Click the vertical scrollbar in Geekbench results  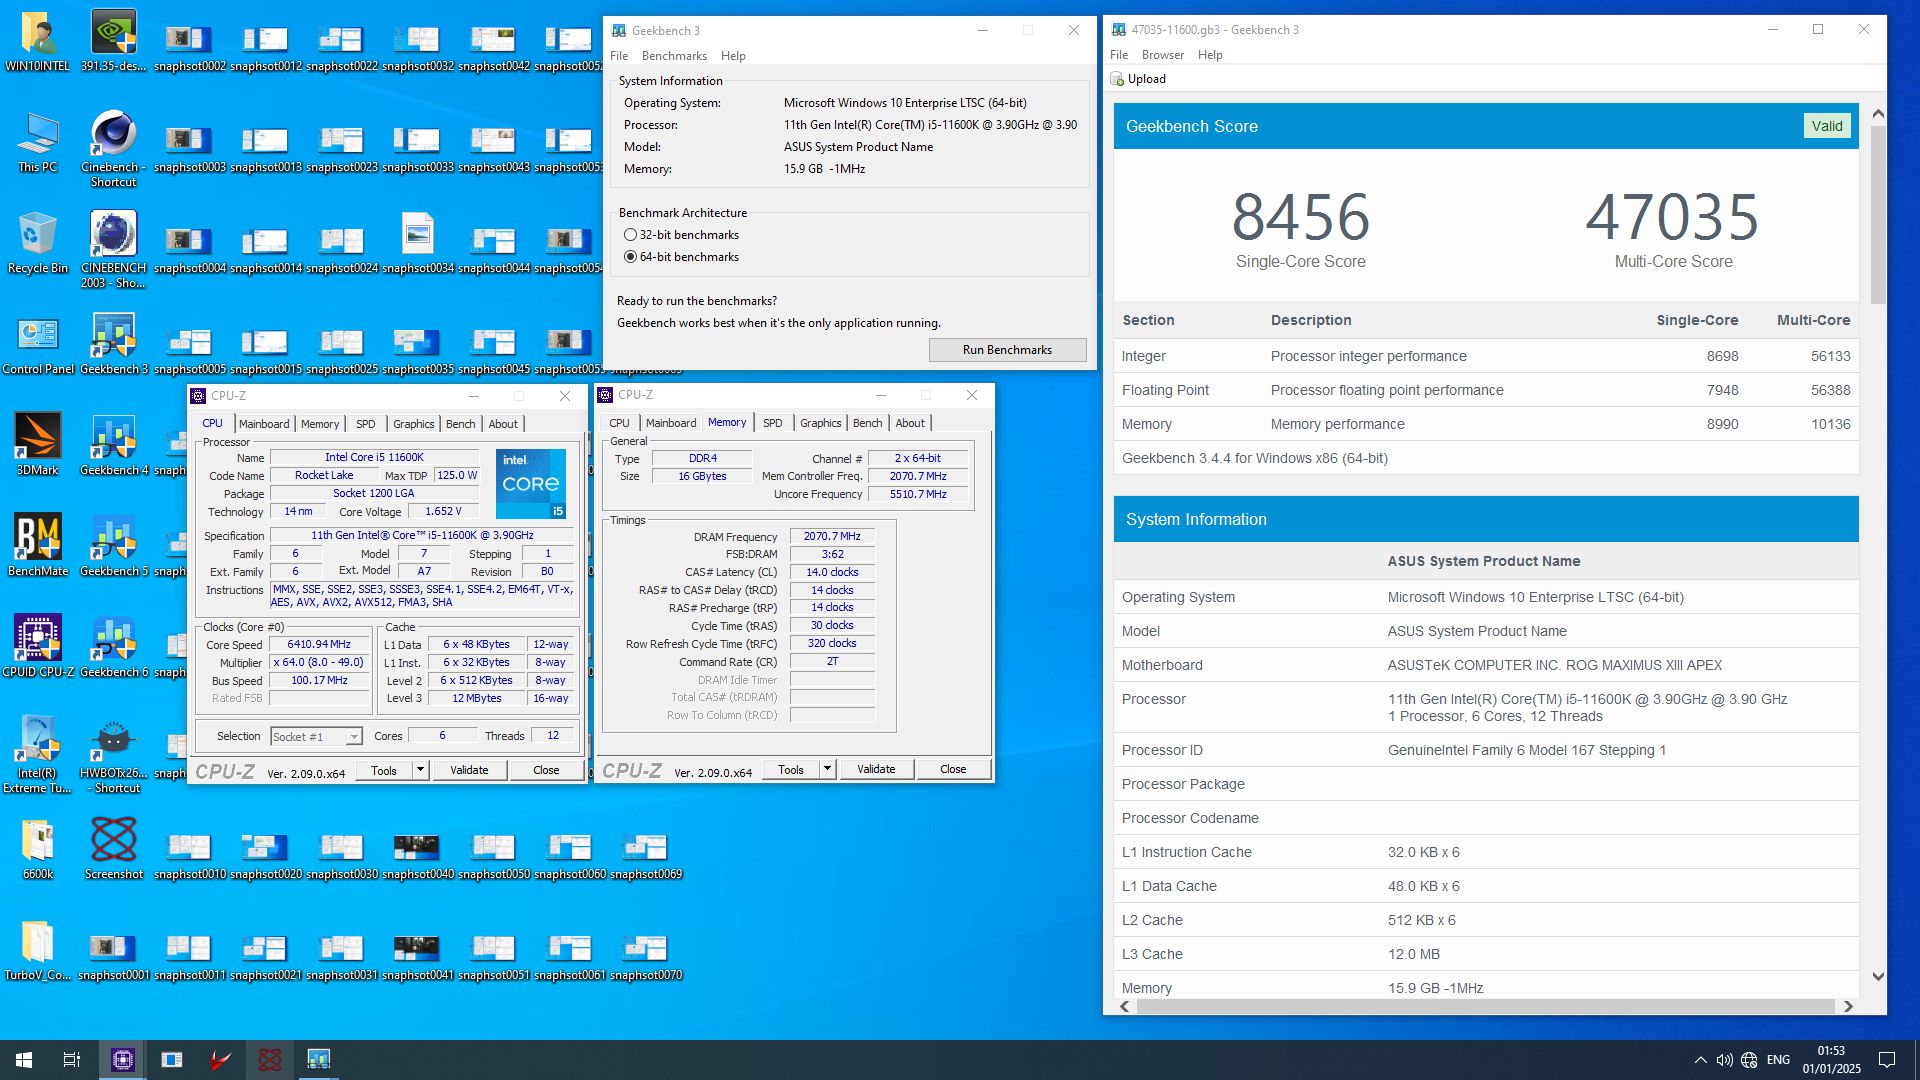click(1878, 214)
